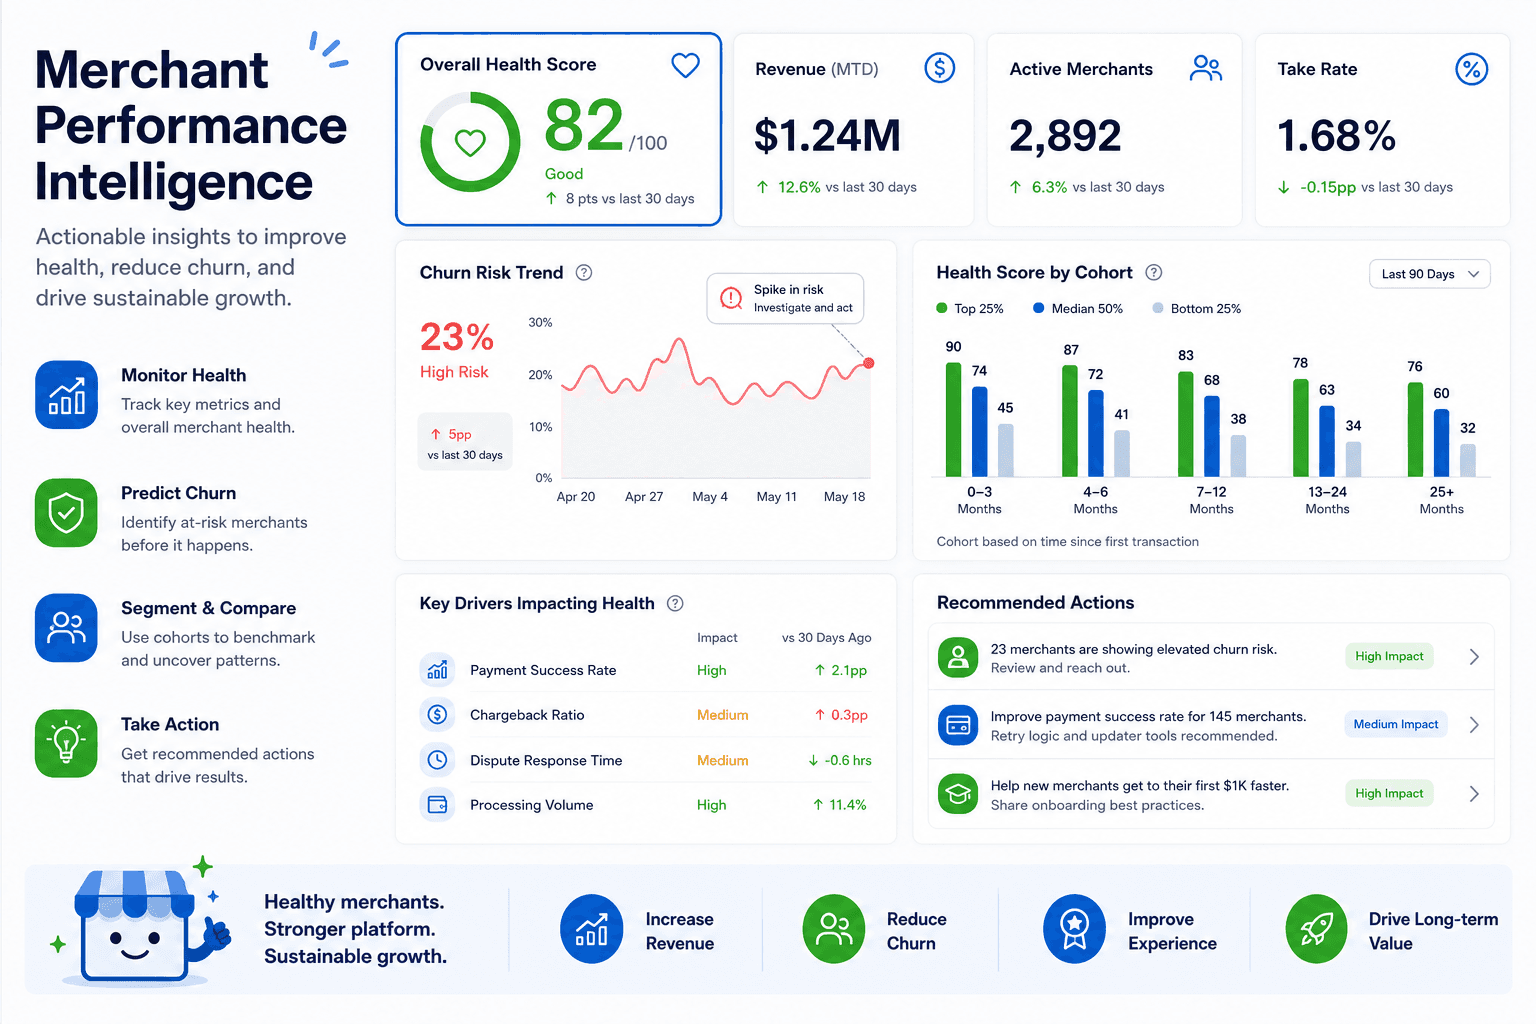Click the people icon in Active Merchants card

1206,68
